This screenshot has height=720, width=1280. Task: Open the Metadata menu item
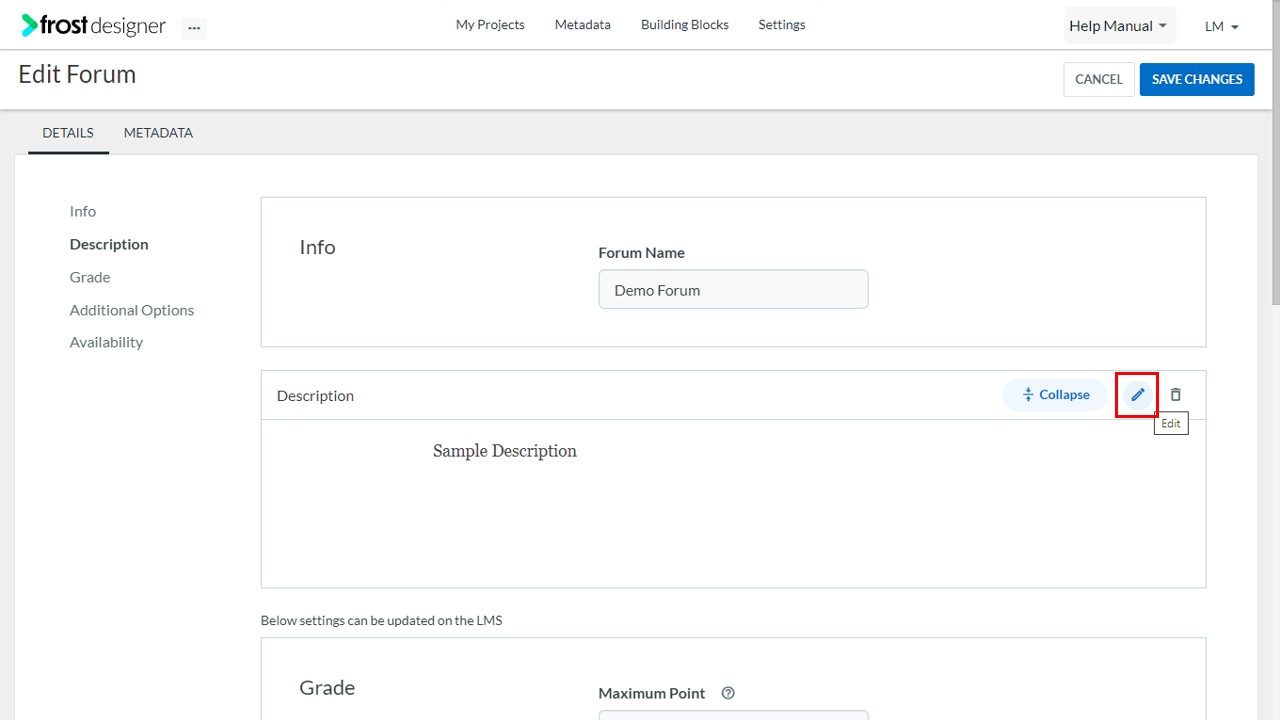(x=583, y=25)
